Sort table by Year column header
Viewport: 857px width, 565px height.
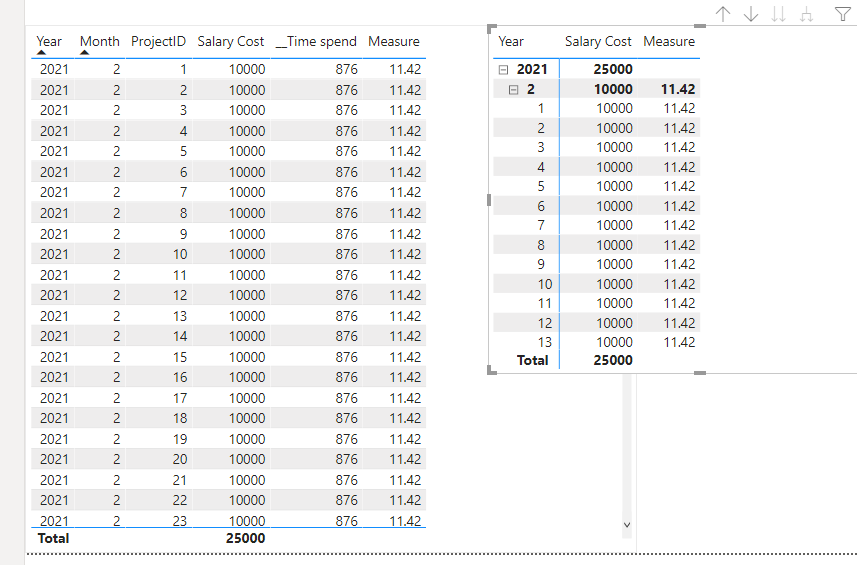tap(49, 42)
